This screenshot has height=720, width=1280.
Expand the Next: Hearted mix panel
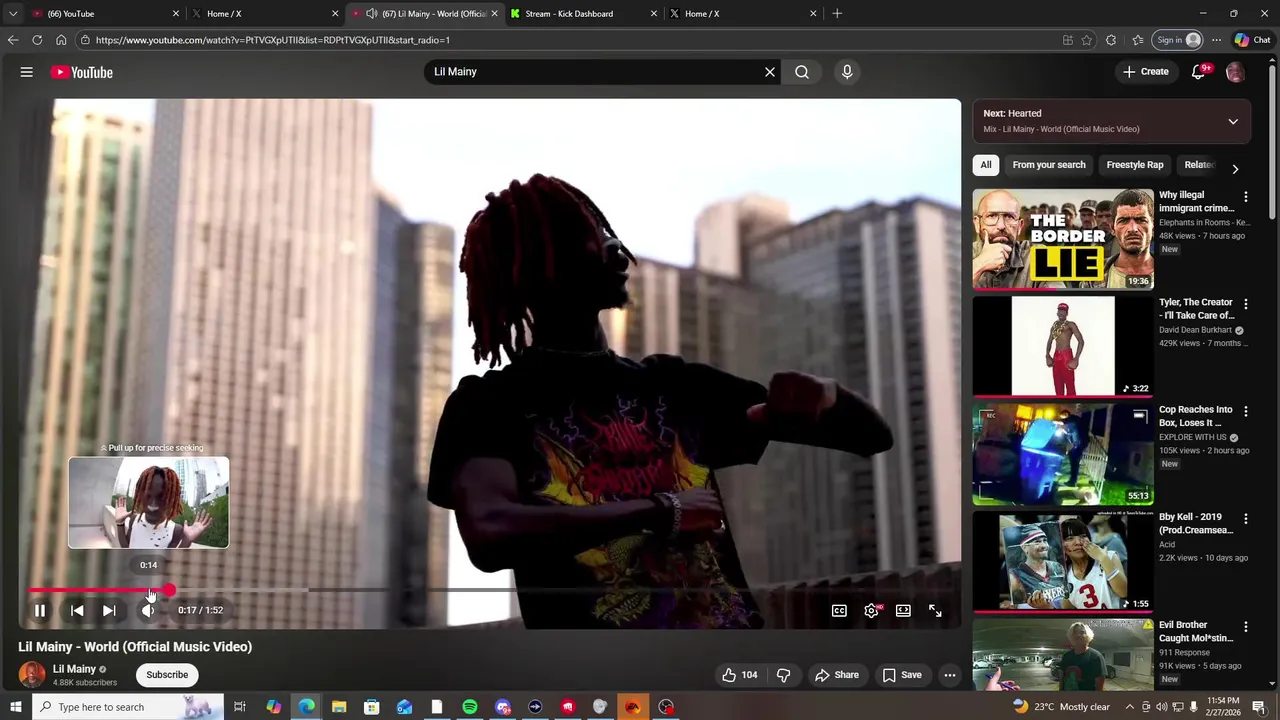tap(1233, 121)
